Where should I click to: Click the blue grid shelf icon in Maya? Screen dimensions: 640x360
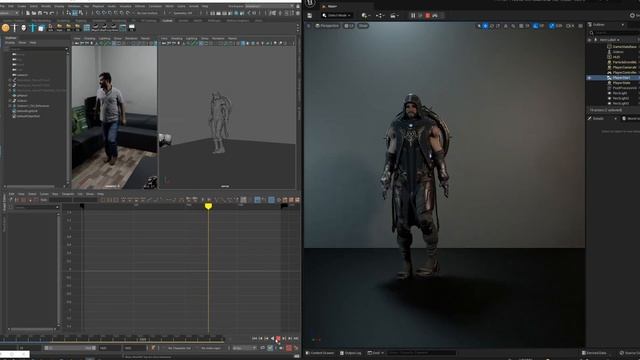pyautogui.click(x=87, y=28)
